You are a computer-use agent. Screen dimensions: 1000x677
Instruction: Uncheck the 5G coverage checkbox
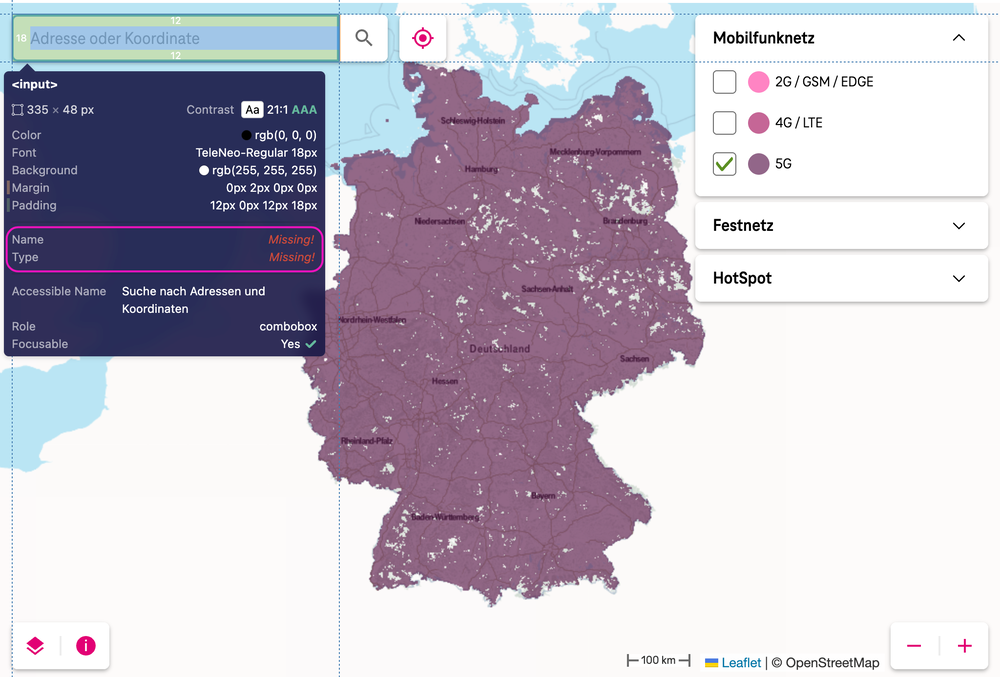[x=725, y=164]
